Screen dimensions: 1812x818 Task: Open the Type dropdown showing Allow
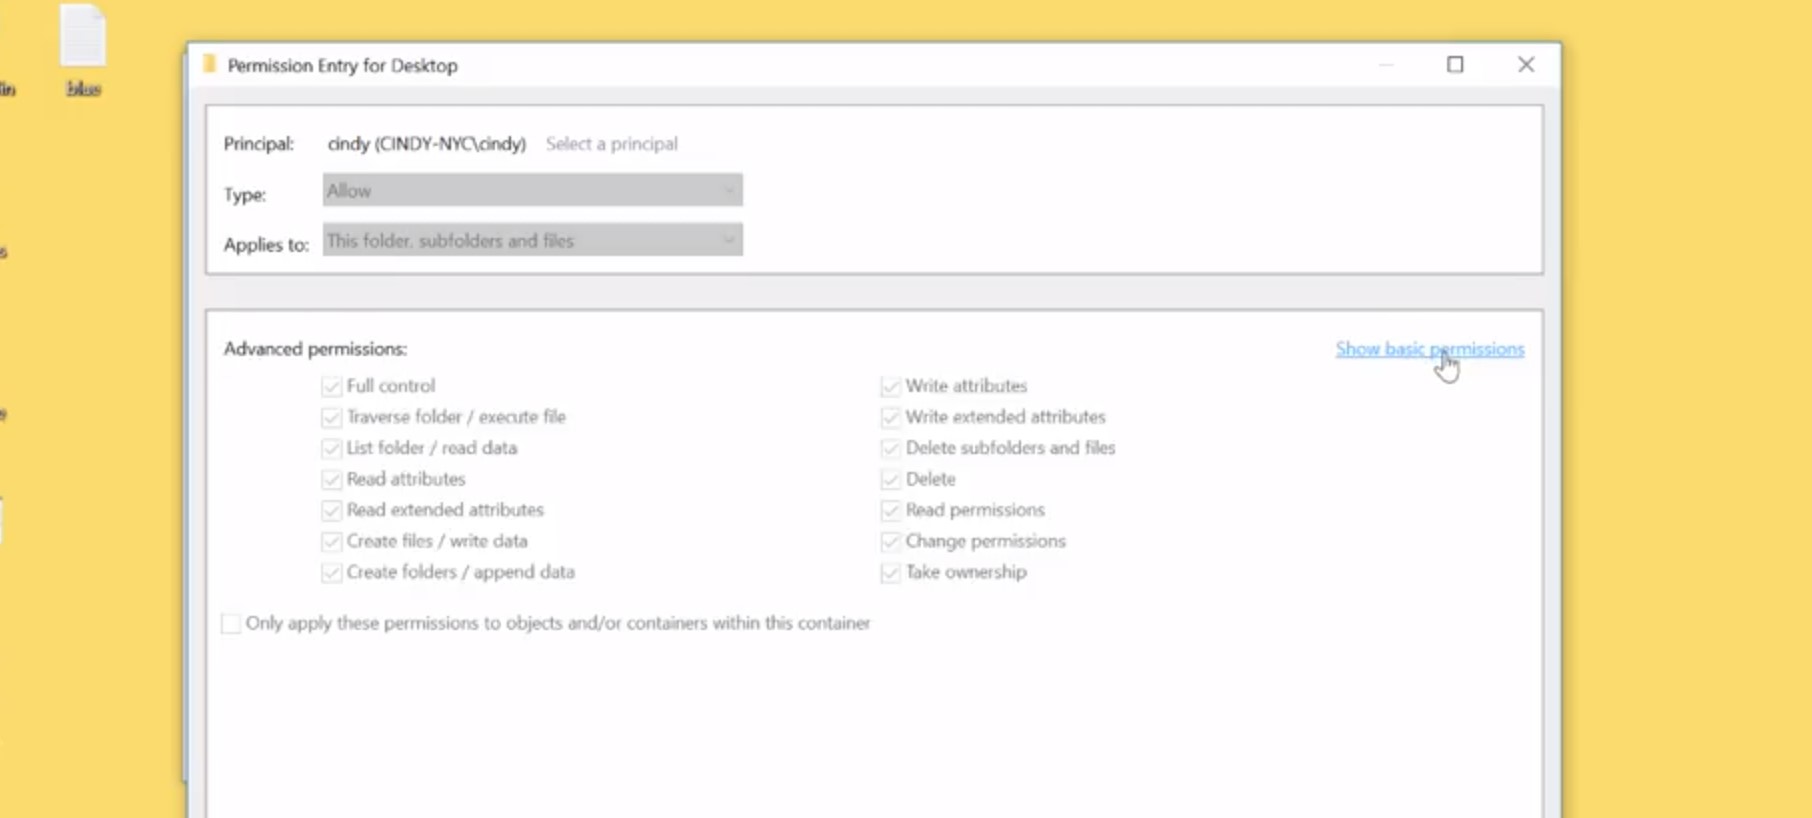pos(532,190)
